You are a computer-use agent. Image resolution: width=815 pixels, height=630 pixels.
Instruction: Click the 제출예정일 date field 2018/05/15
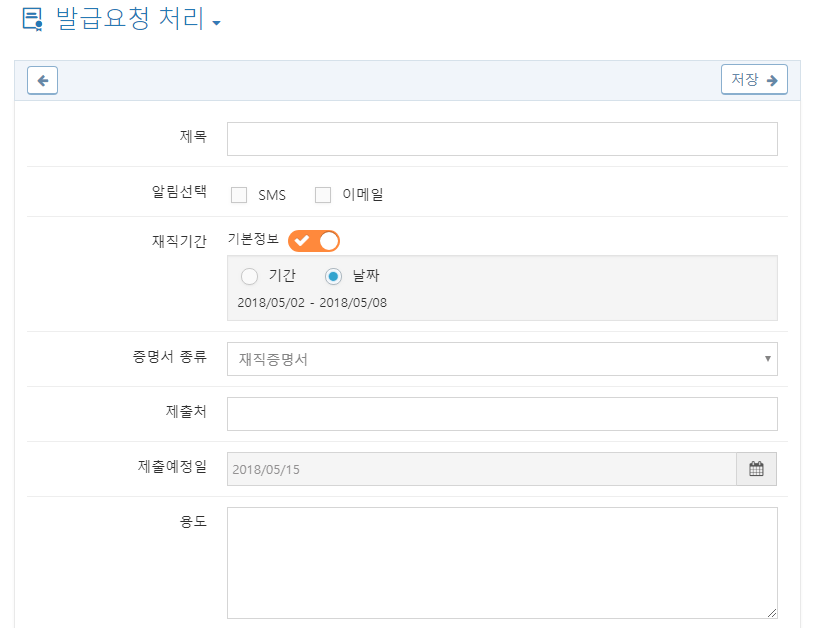(x=482, y=469)
